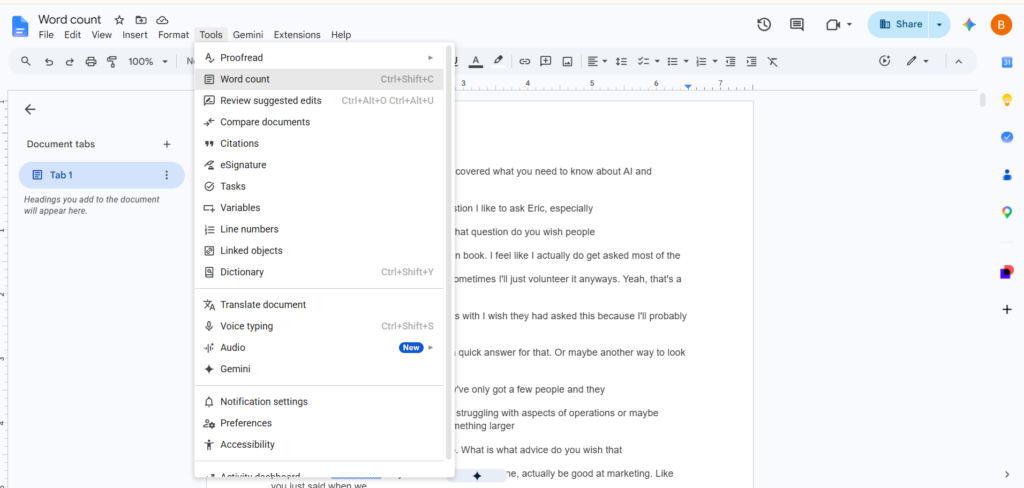The height and width of the screenshot is (488, 1024).
Task: Click the line and paragraph spacing icon
Action: pos(622,61)
